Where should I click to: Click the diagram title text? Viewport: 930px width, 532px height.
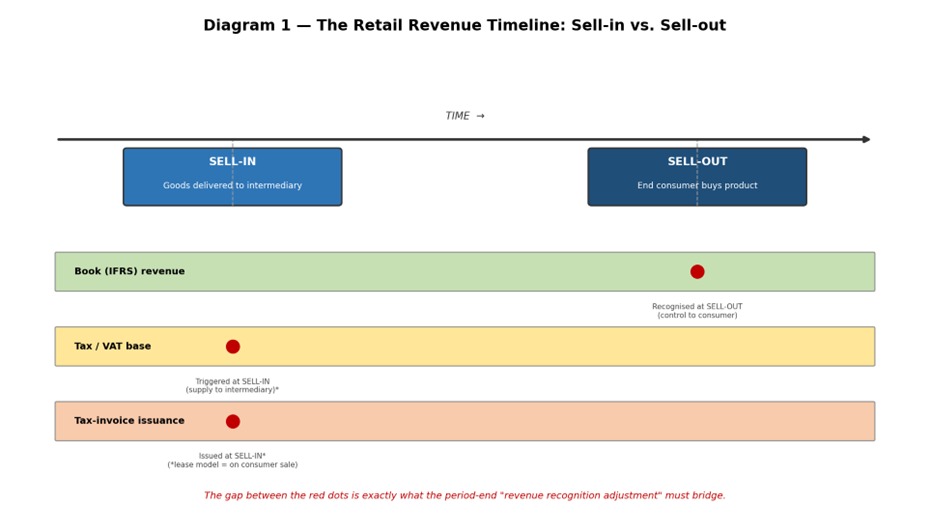point(464,26)
